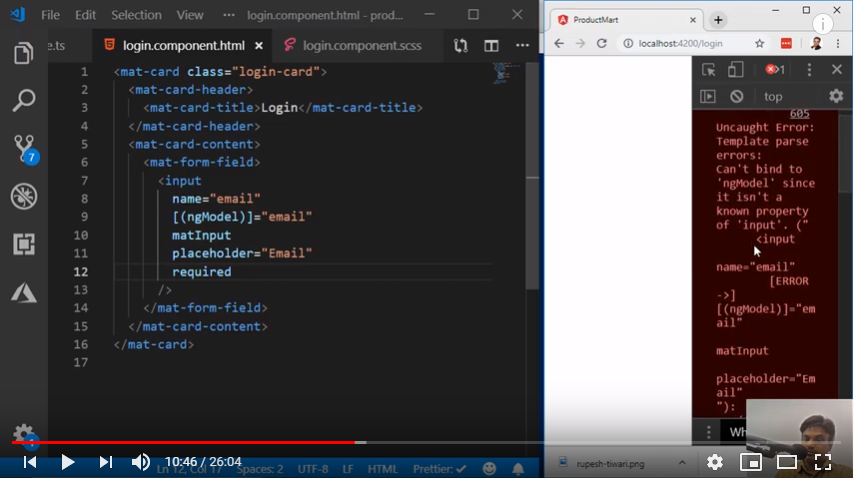Screen dimensions: 854x478
Task: Mute the video volume
Action: point(141,462)
